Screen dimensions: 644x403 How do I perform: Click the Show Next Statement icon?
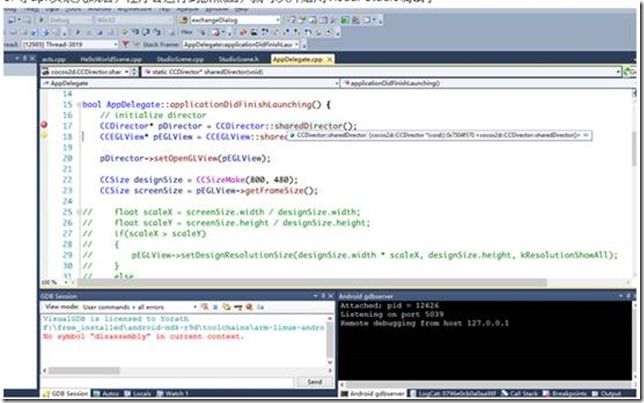124,32
